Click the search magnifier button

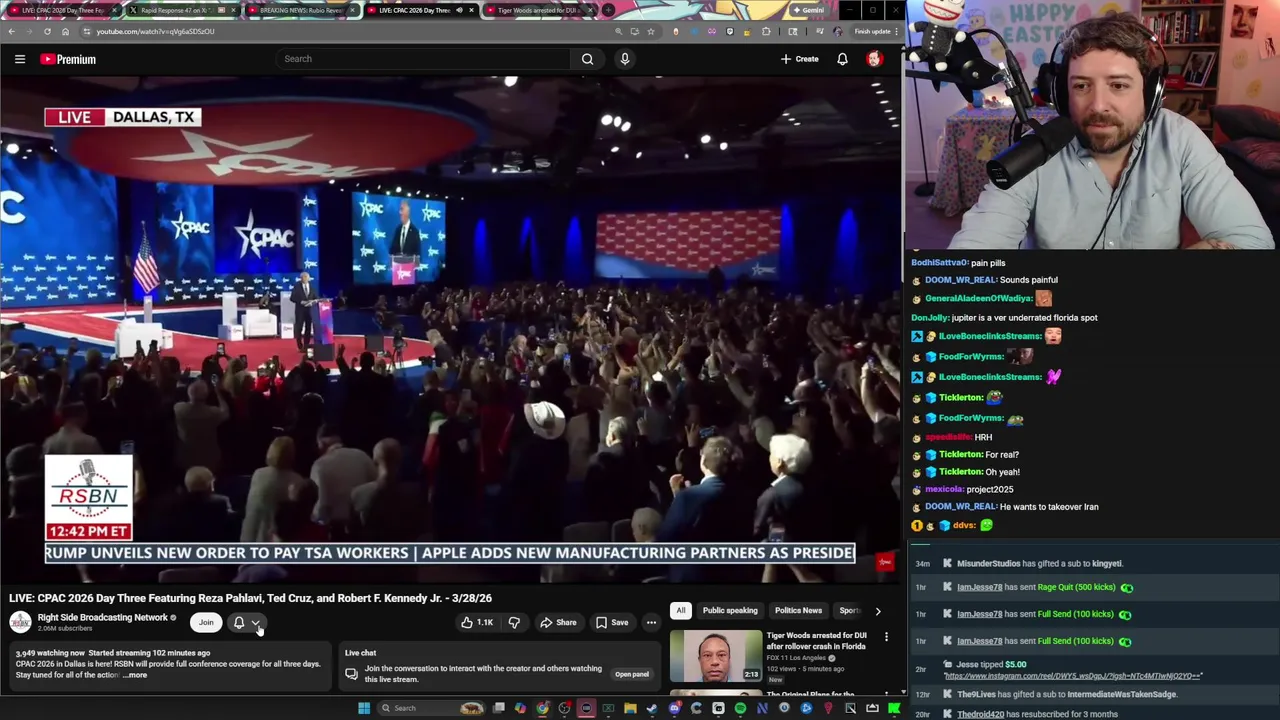(x=587, y=59)
